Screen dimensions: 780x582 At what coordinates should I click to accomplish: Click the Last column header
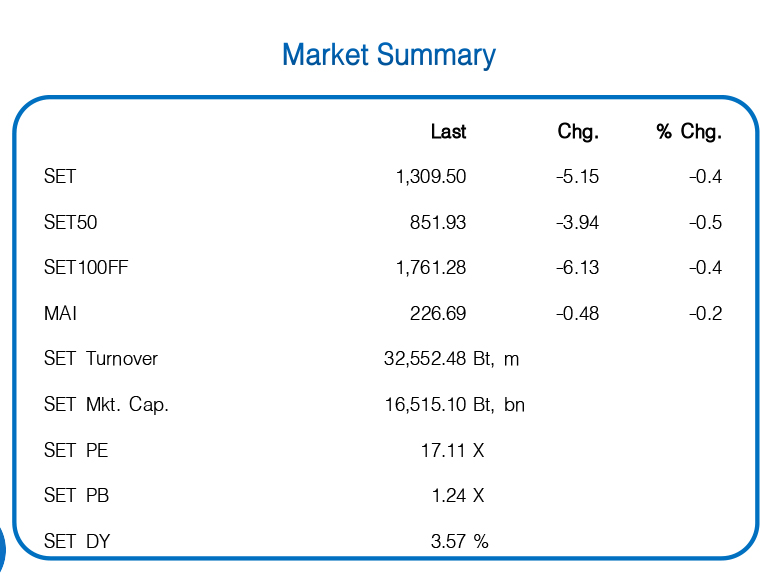pos(448,132)
